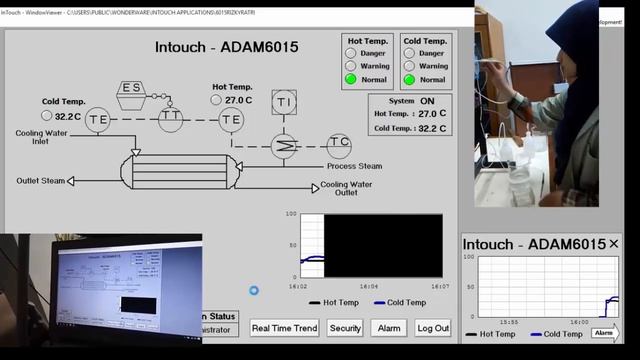Click Hot Temp Normal green indicator
640x360 pixels.
351,79
